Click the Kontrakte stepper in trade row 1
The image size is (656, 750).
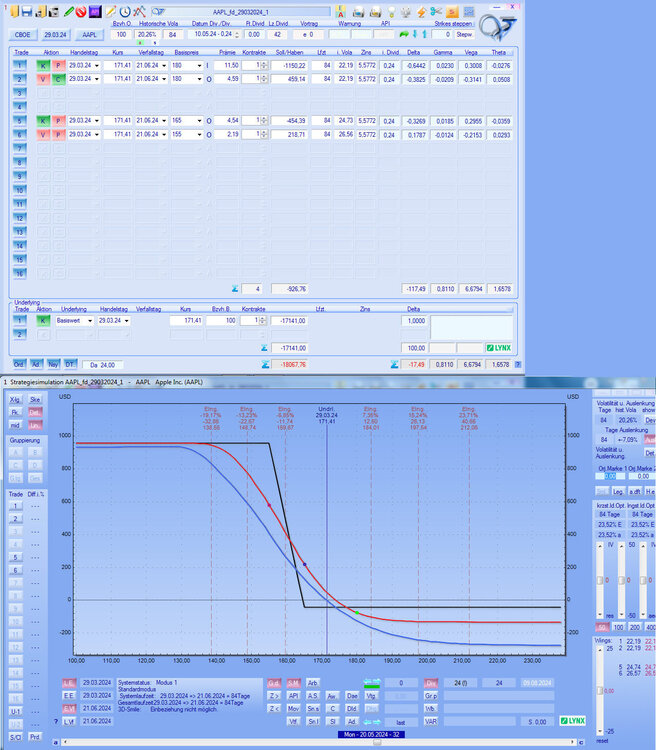tap(264, 66)
